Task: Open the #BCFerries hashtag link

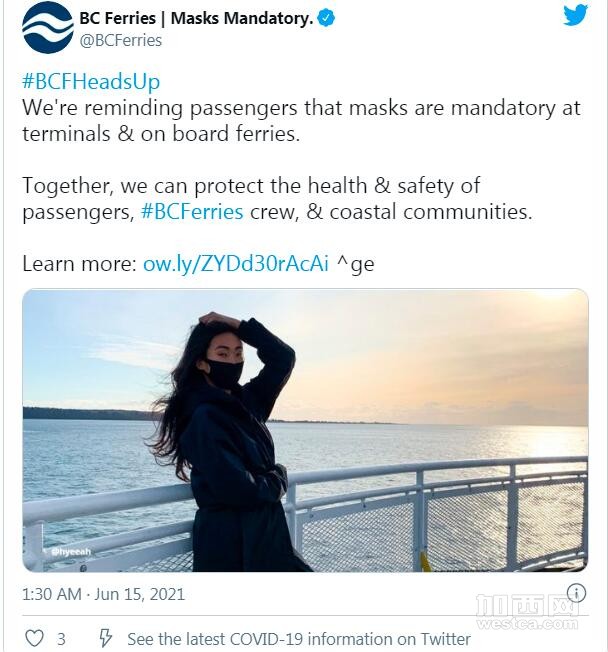Action: (192, 211)
